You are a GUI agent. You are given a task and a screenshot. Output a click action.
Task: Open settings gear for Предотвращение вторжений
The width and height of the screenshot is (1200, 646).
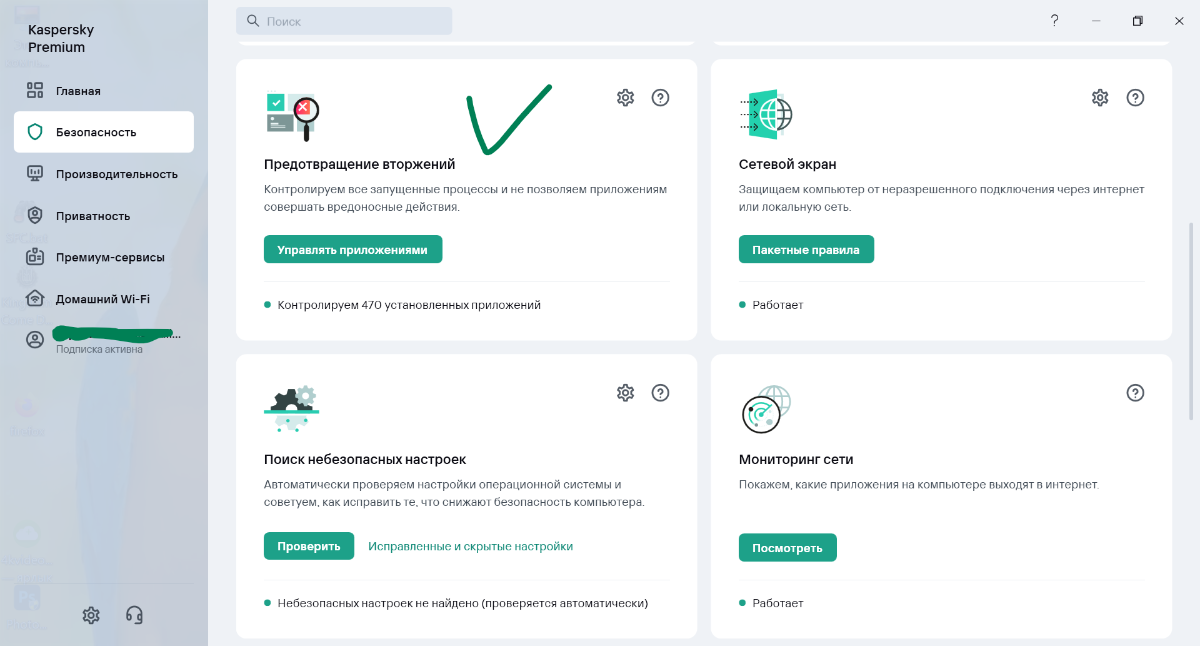[625, 98]
